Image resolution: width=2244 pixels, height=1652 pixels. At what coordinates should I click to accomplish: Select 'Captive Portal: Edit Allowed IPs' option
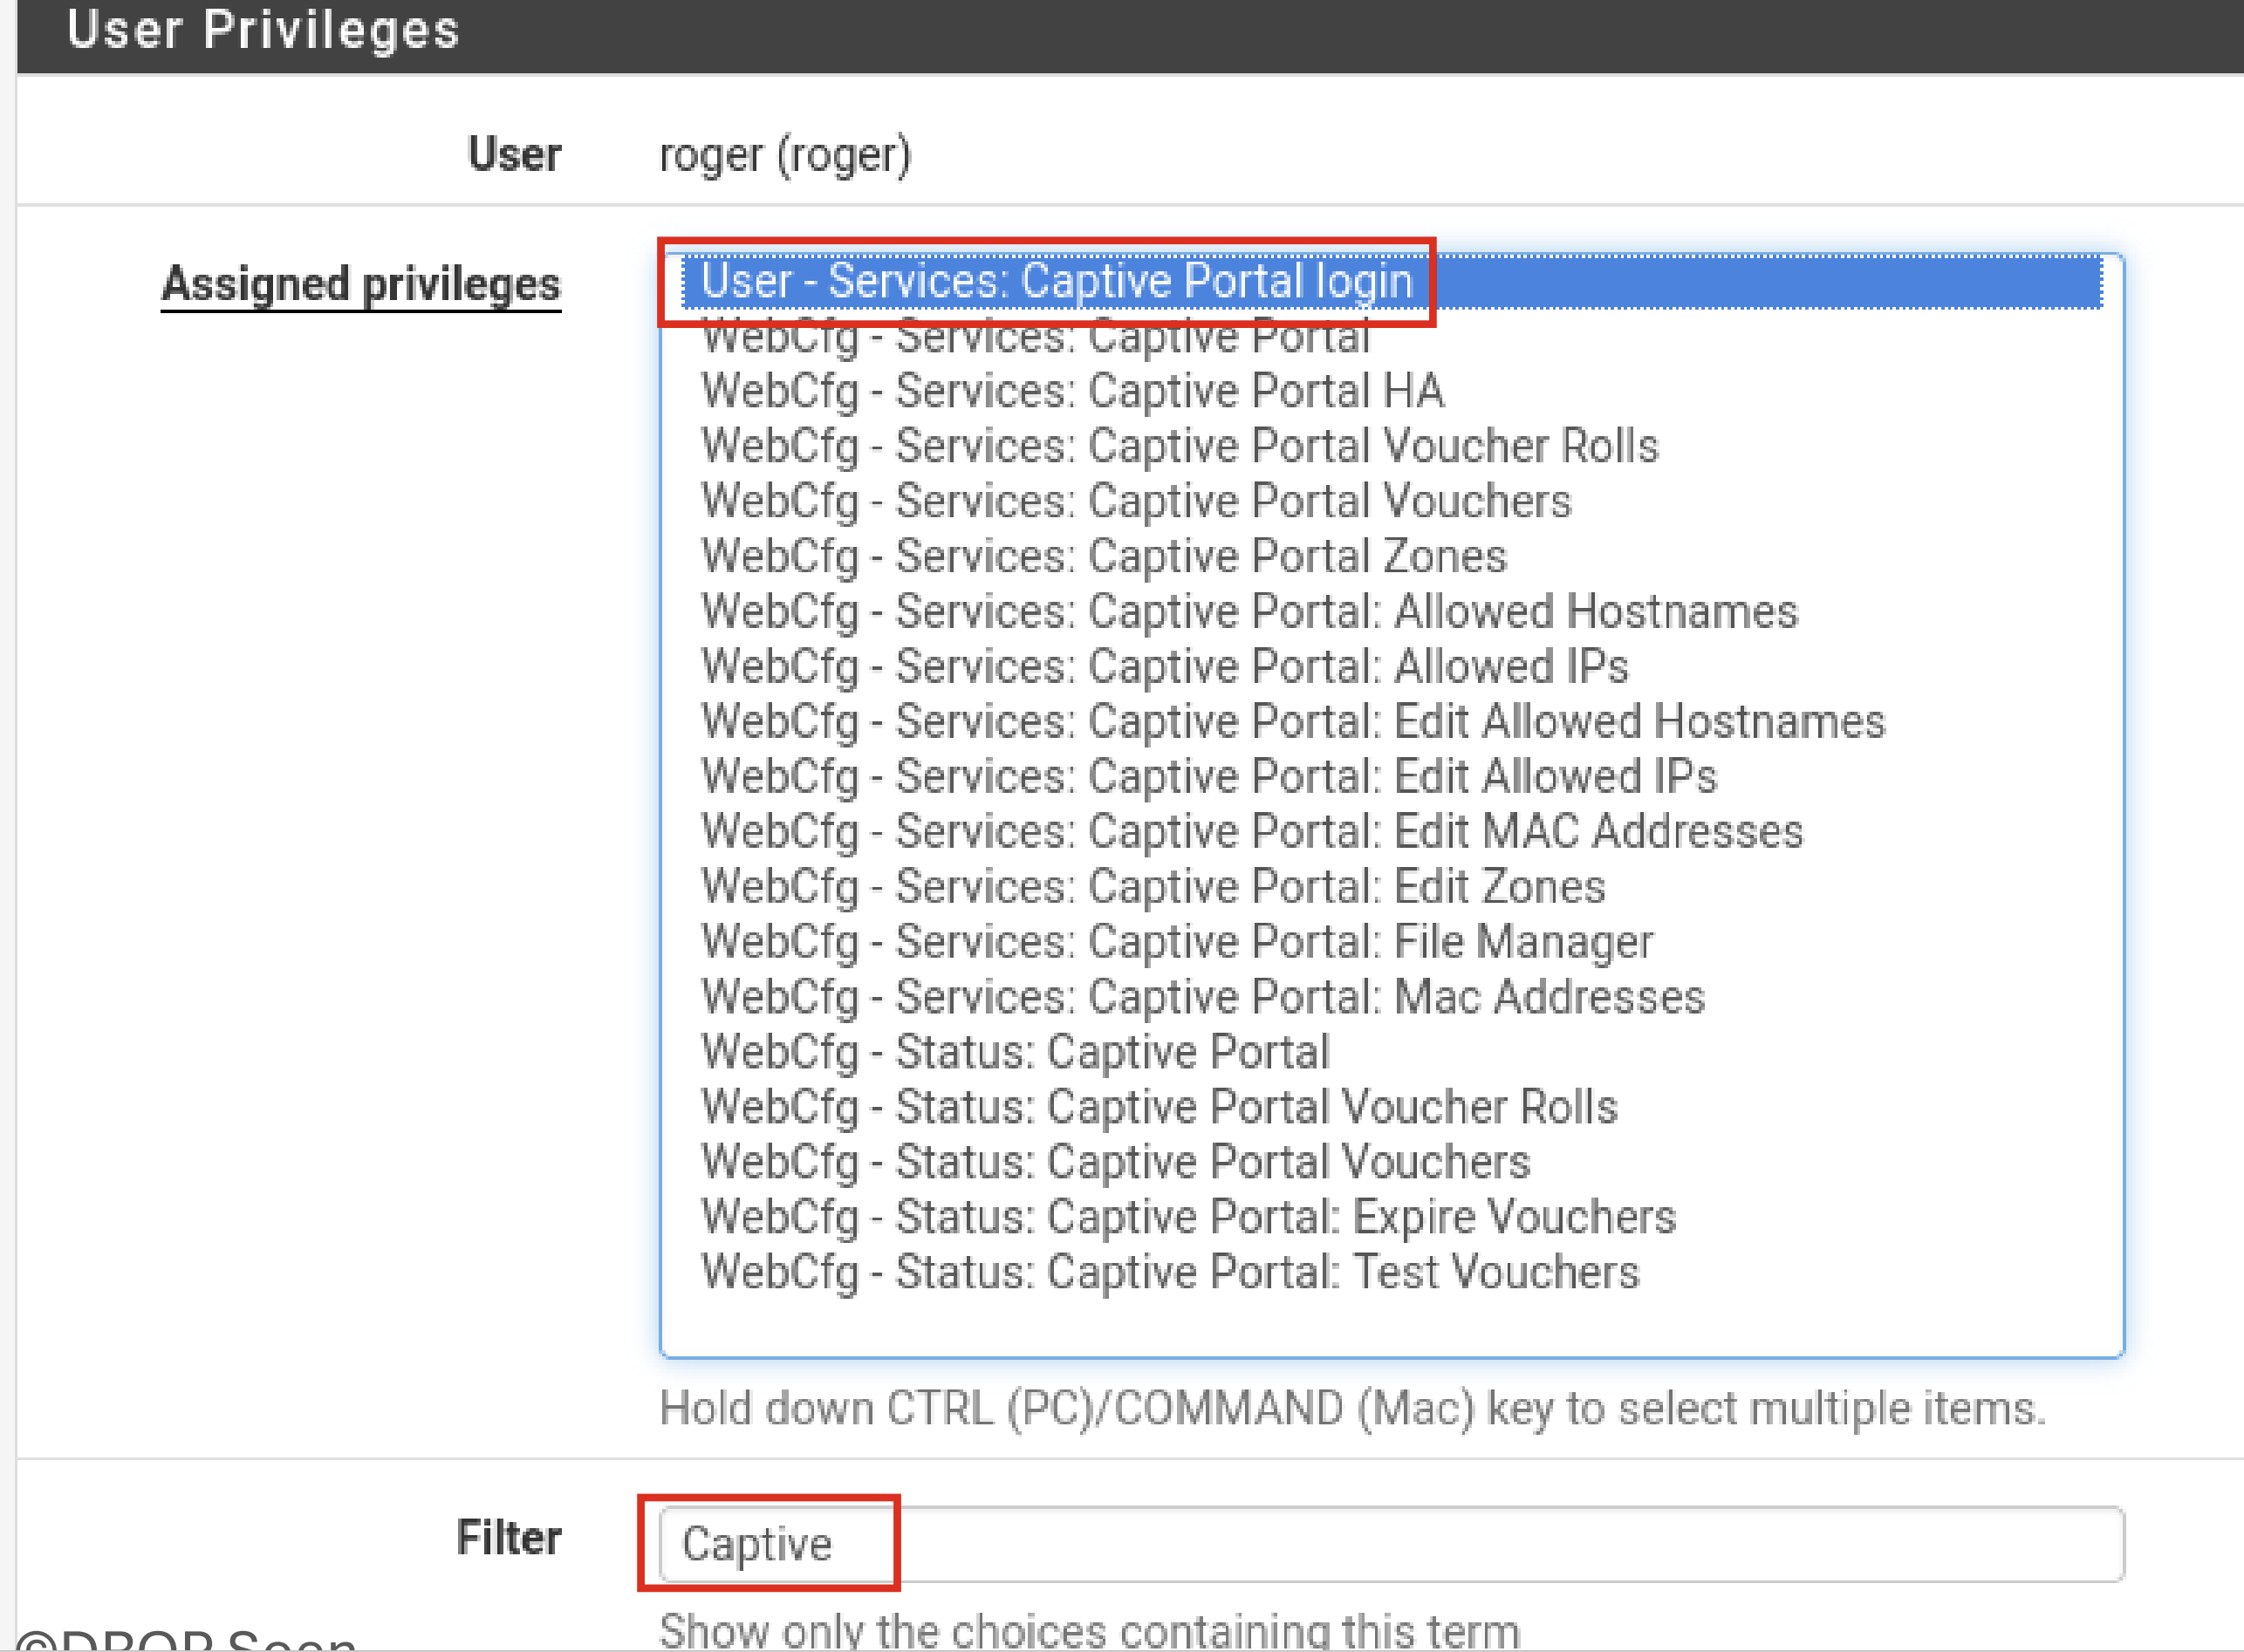coord(1208,776)
